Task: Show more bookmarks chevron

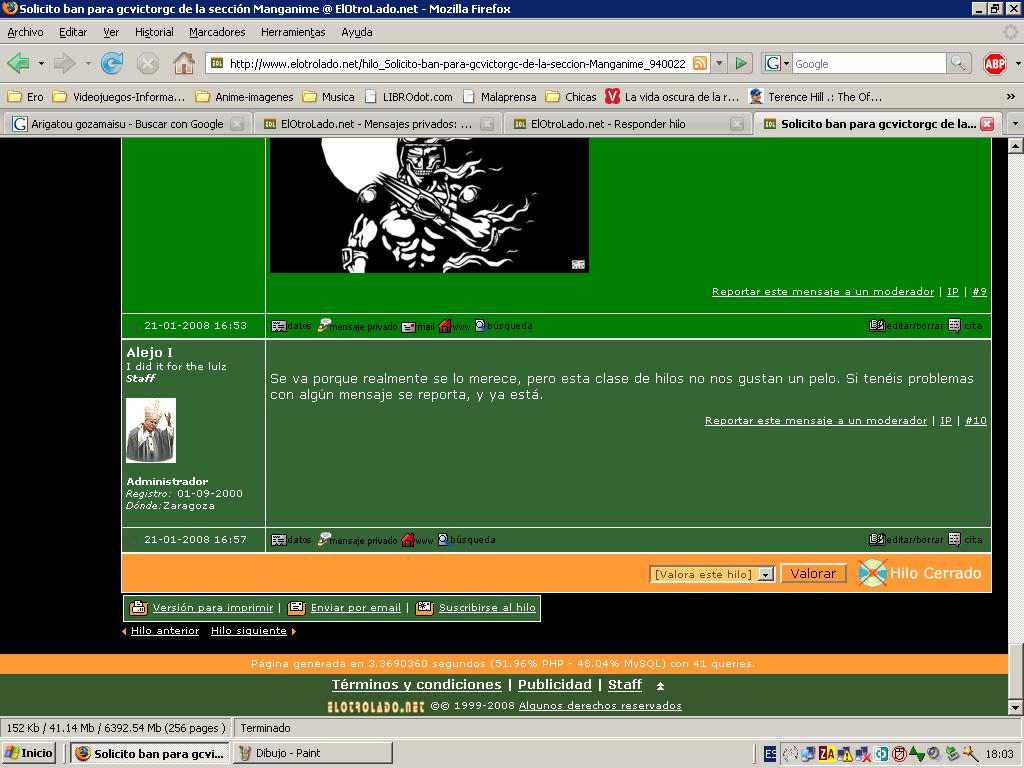Action: 1010,97
